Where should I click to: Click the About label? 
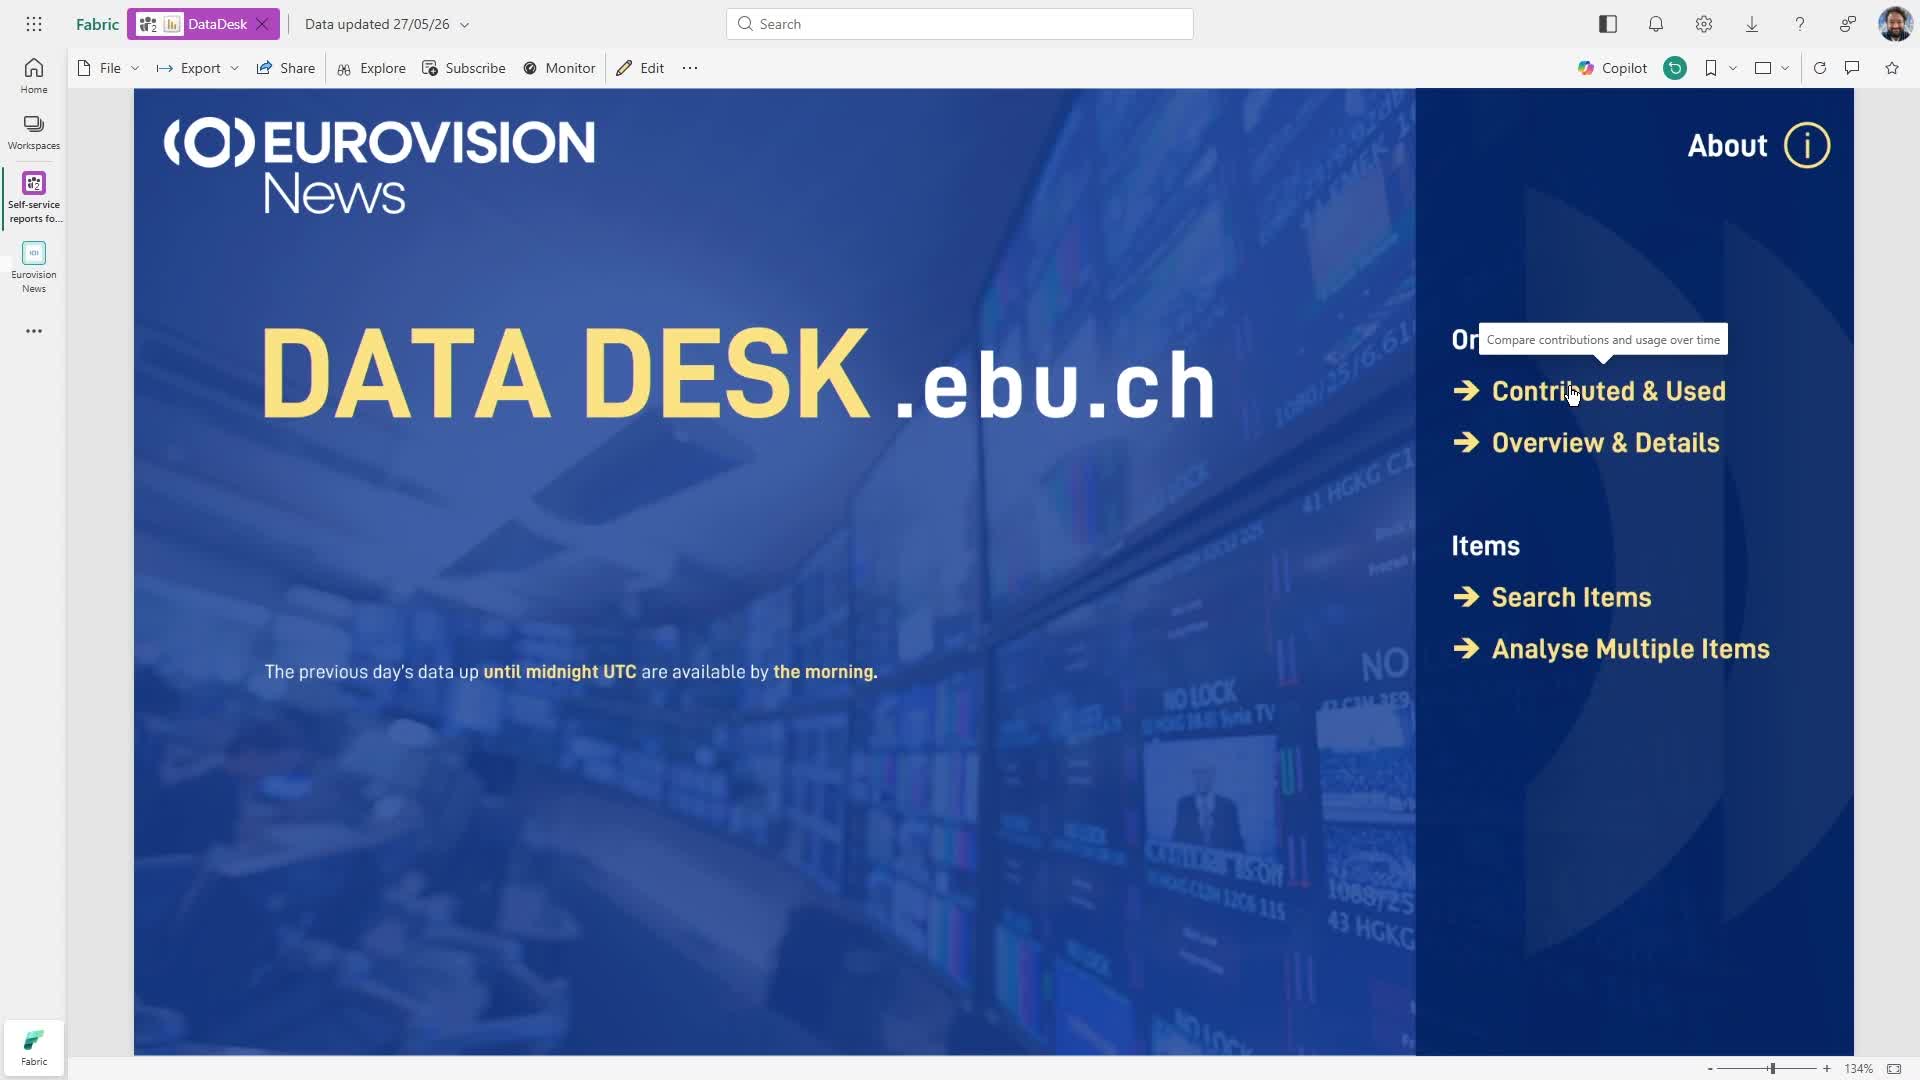pos(1727,146)
